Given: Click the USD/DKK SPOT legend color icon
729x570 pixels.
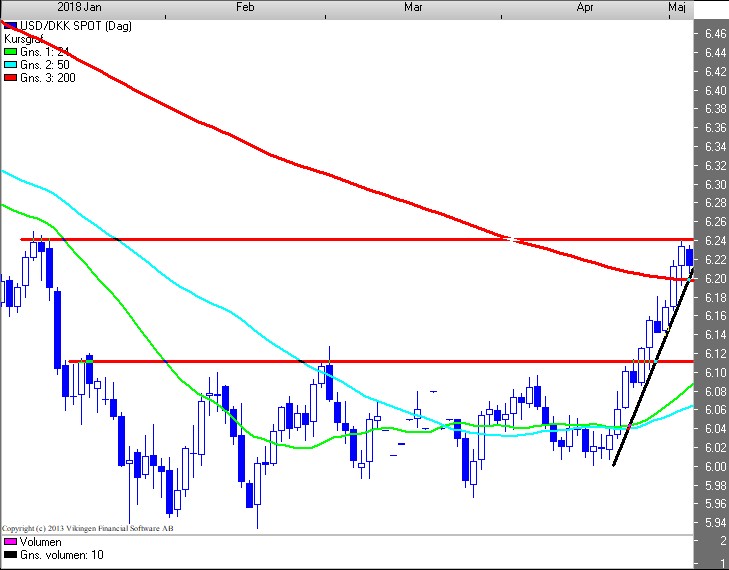Looking at the screenshot, I should (x=11, y=25).
